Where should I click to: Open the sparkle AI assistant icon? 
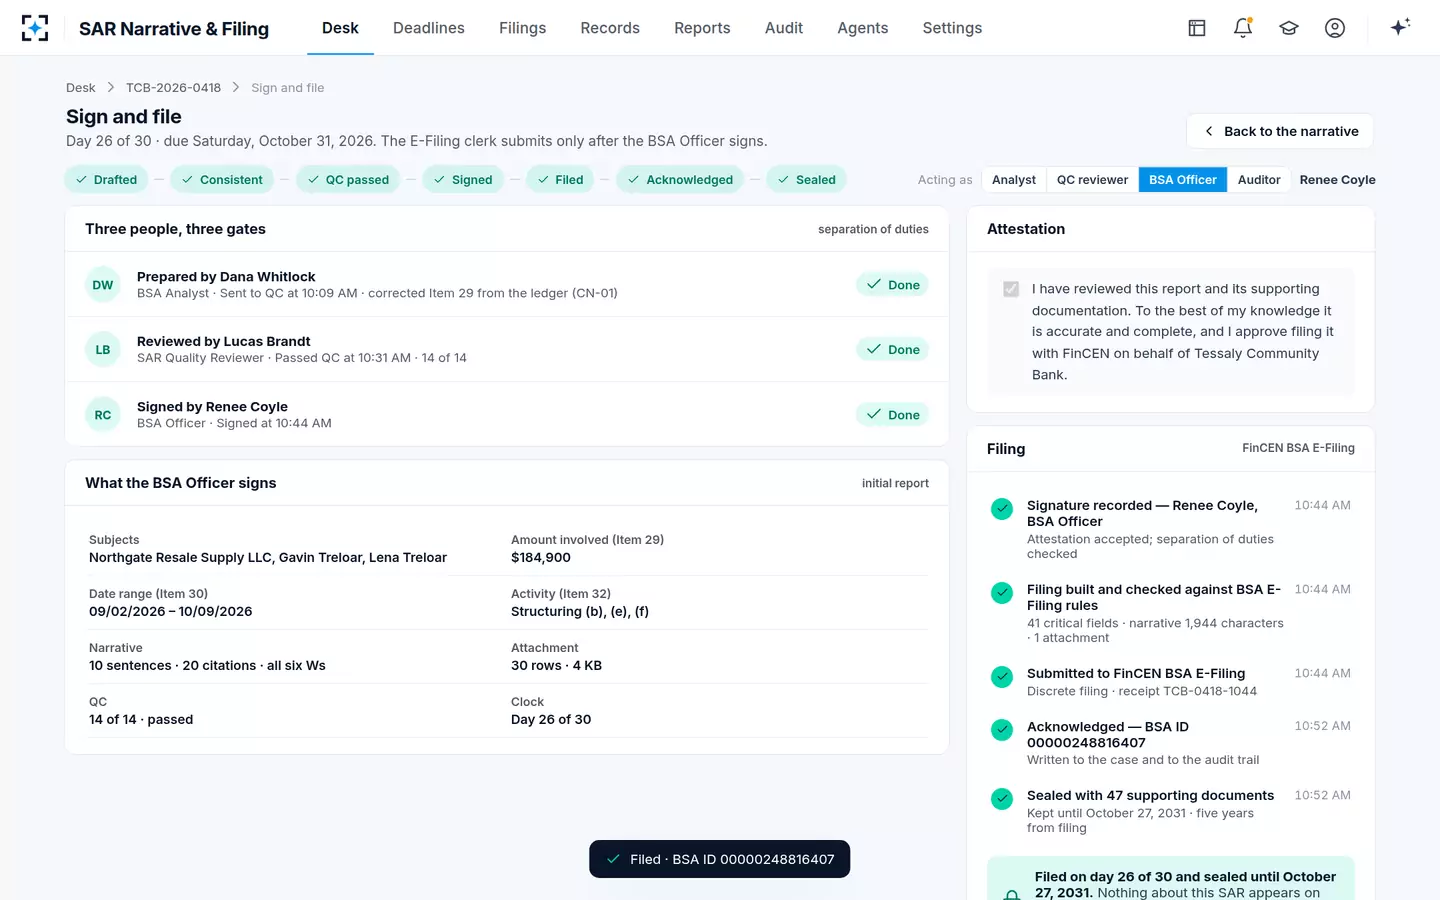[1400, 27]
